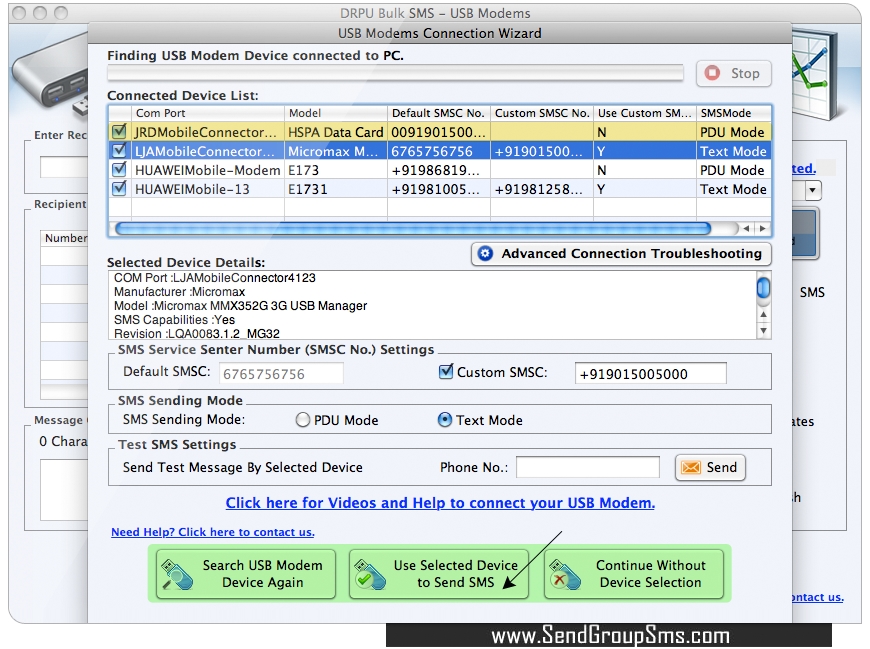Click the chart icon behind the wizard

point(814,75)
